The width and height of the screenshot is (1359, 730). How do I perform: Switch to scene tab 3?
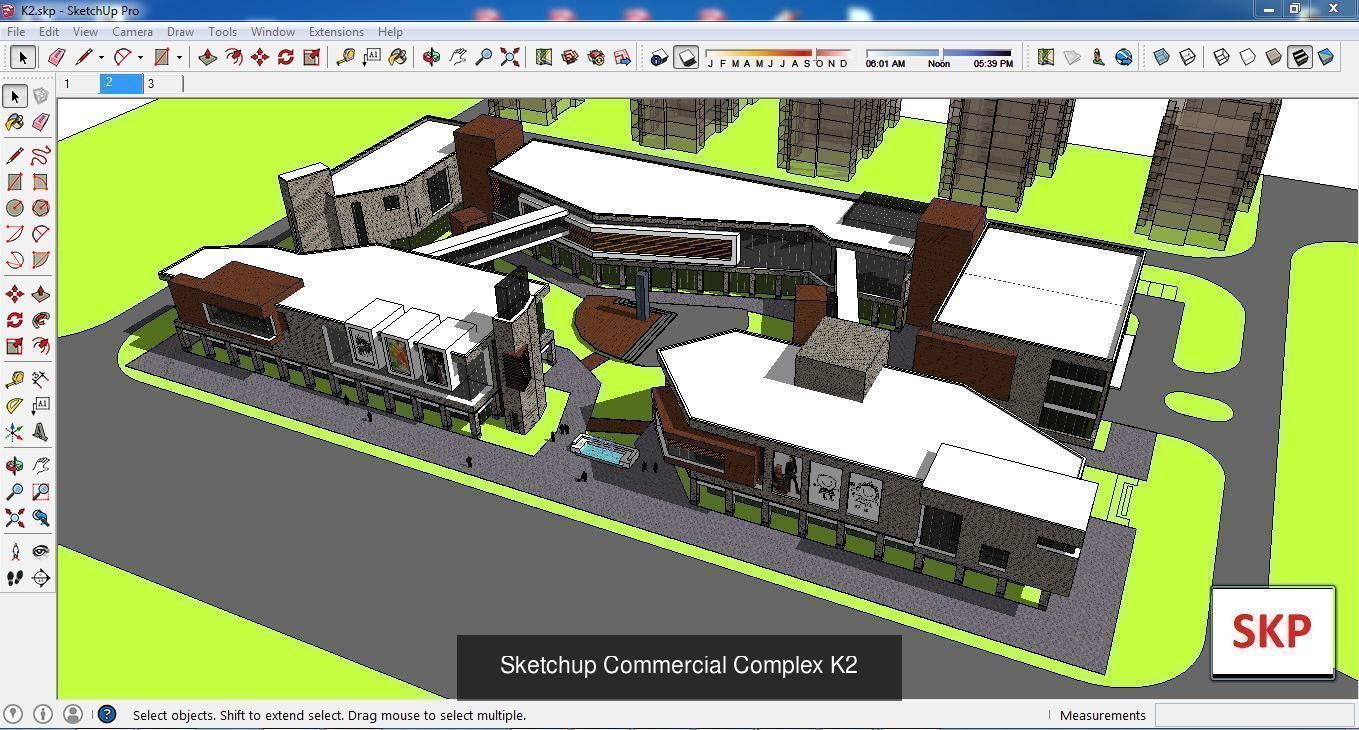(163, 84)
